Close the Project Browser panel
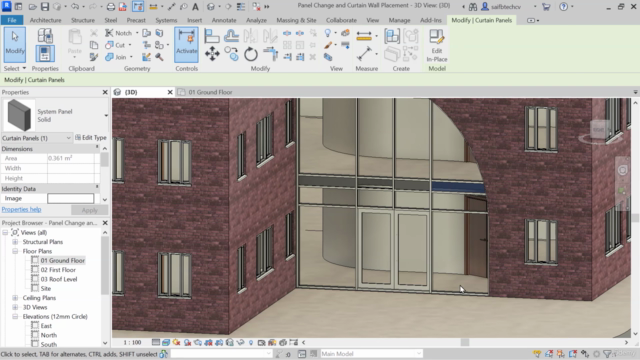The image size is (640, 360). pyautogui.click(x=105, y=223)
